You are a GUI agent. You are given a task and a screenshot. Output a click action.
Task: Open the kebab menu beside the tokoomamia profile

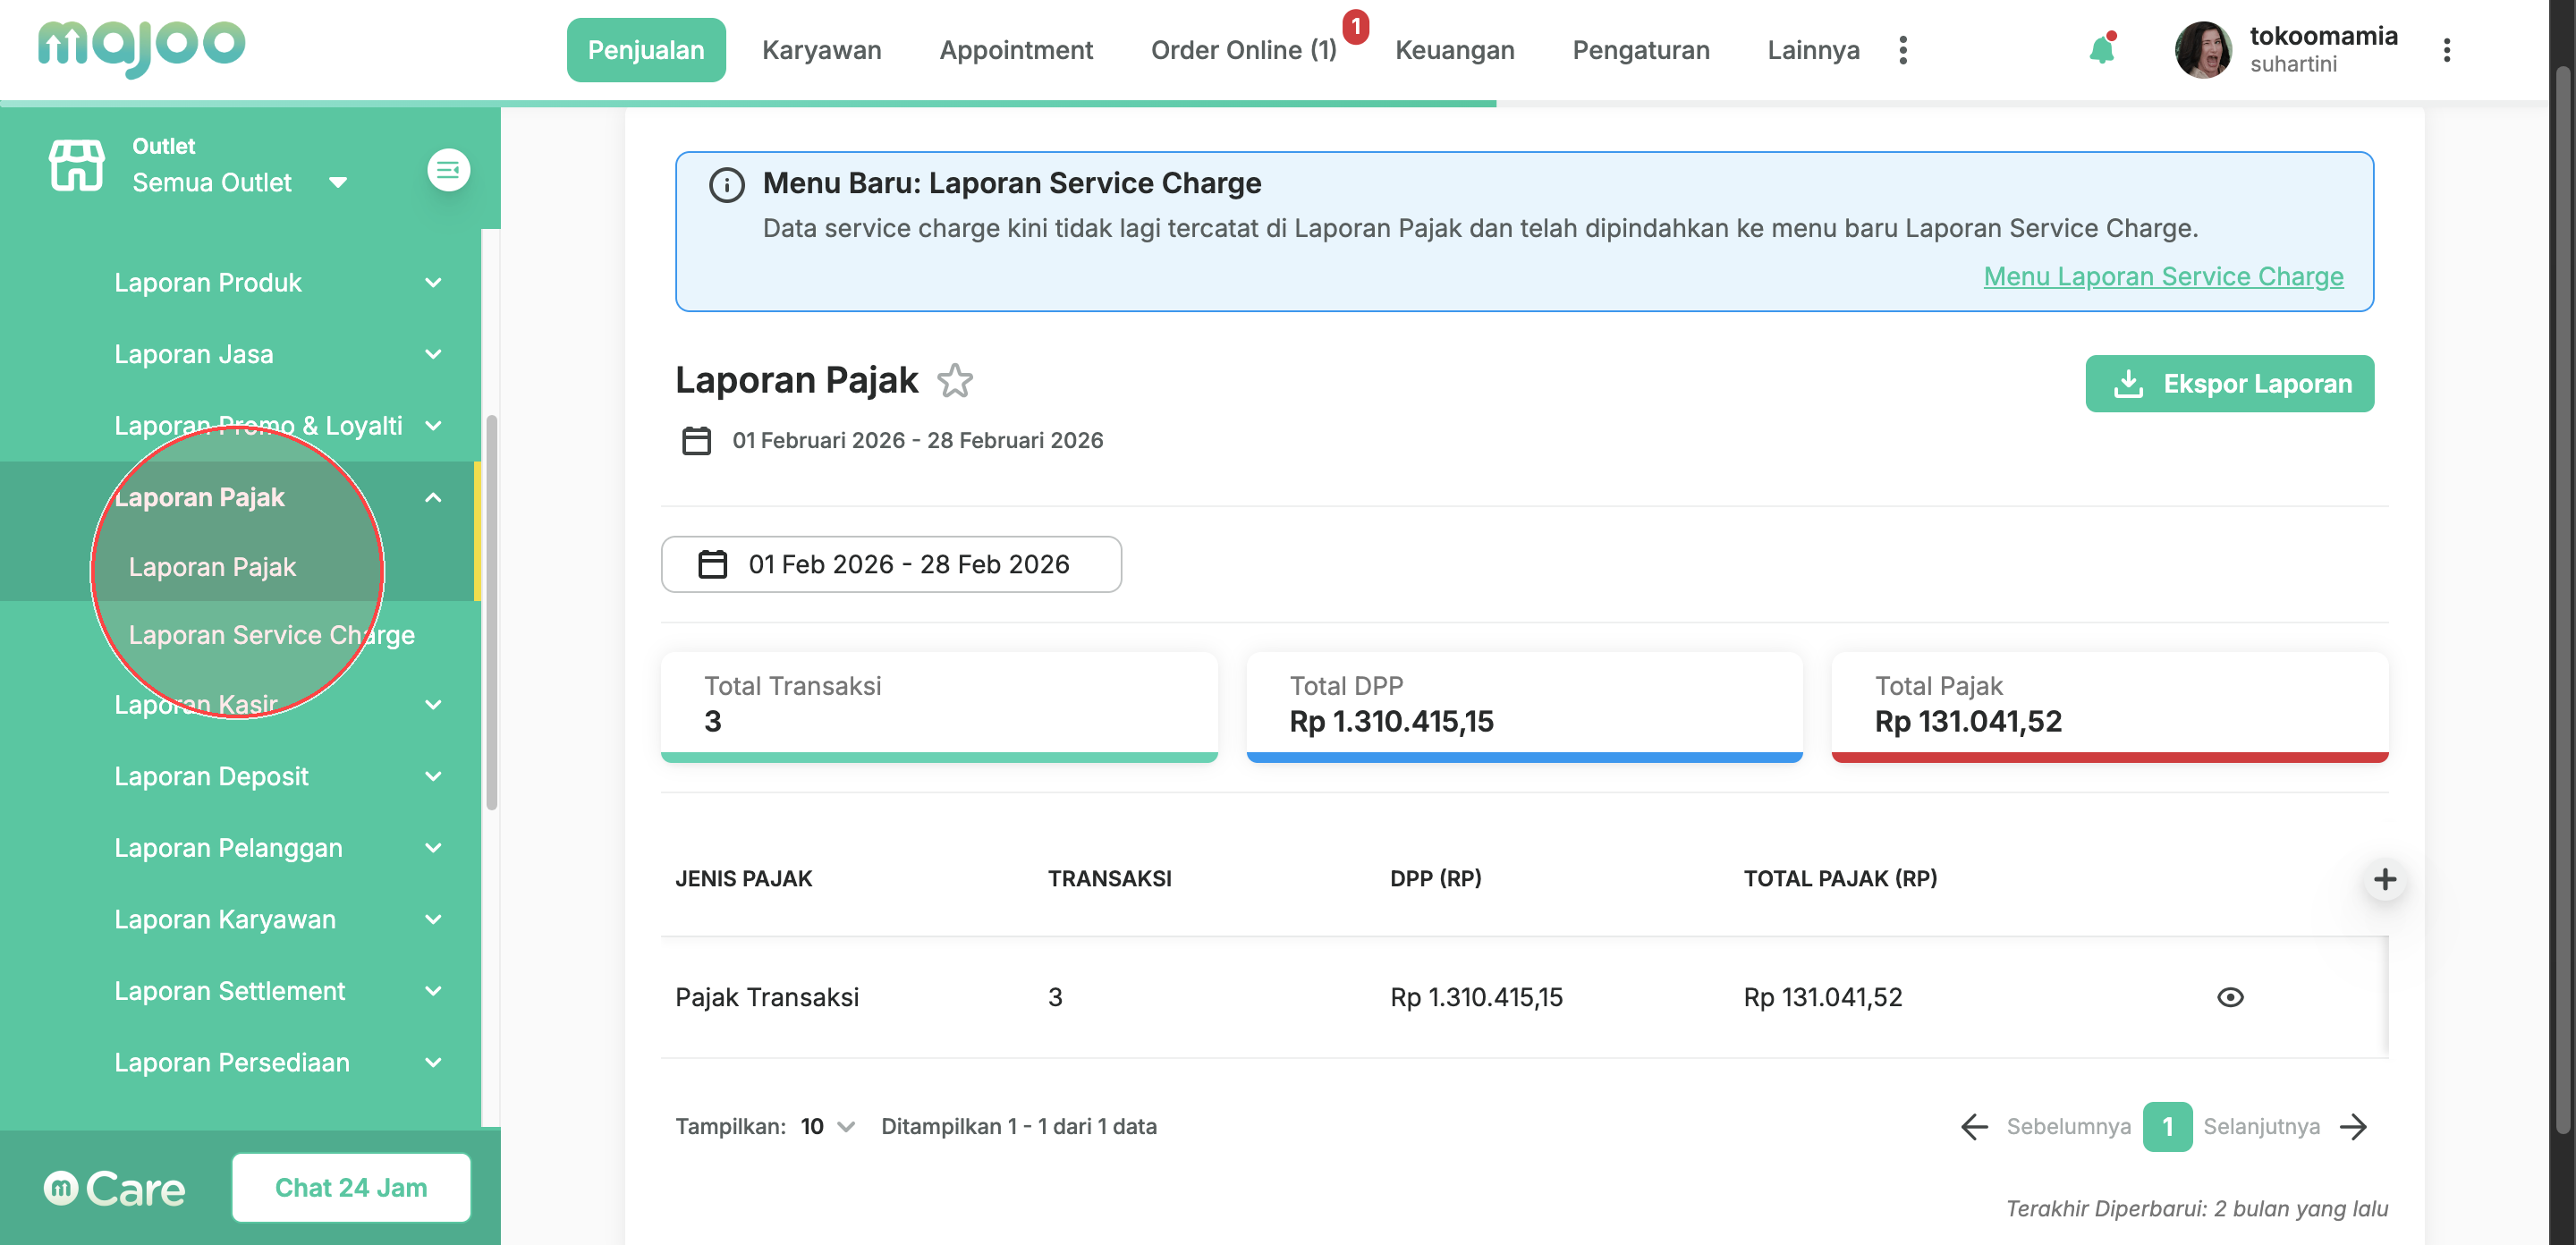pyautogui.click(x=2446, y=50)
